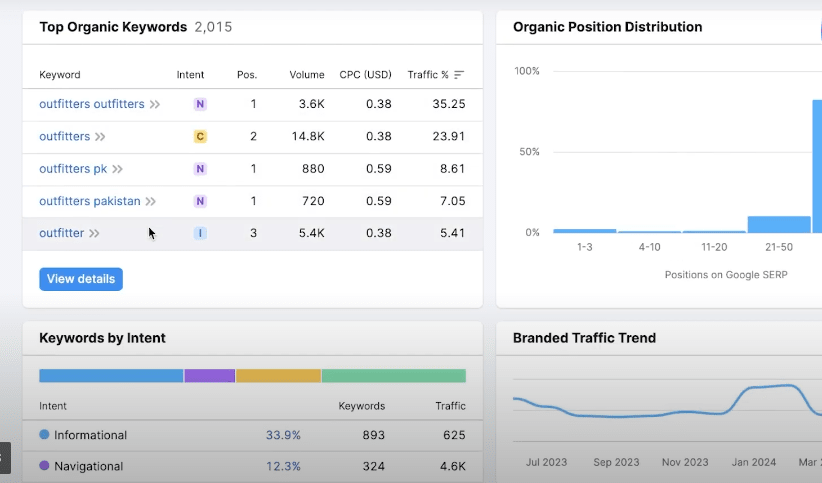The image size is (822, 483).
Task: Click the 12.3% Navigational percentage link
Action: coord(283,466)
